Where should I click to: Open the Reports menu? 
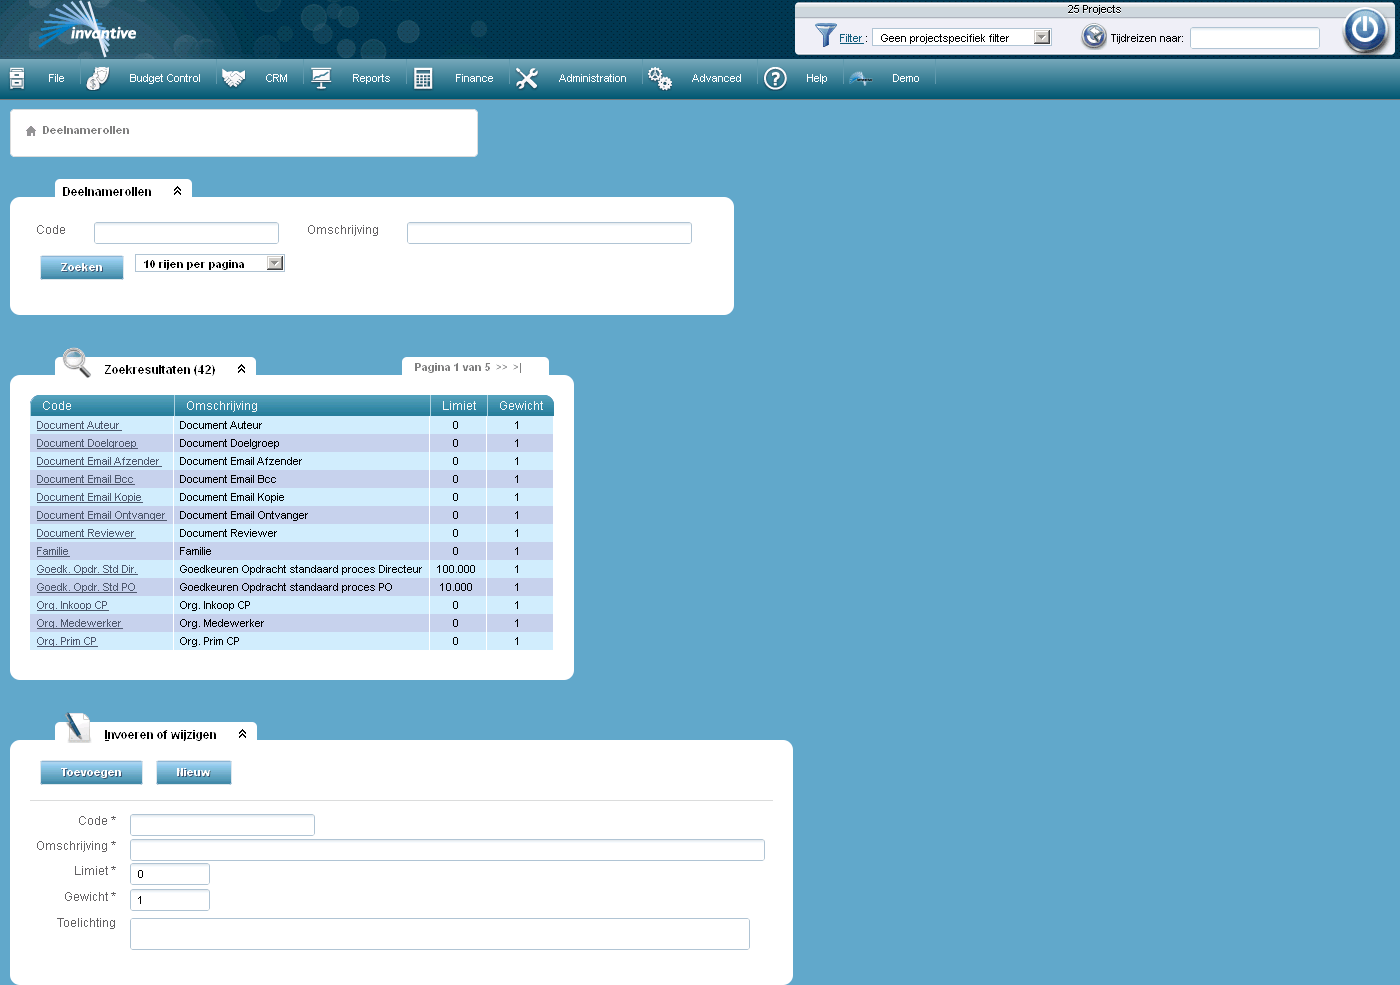click(371, 78)
